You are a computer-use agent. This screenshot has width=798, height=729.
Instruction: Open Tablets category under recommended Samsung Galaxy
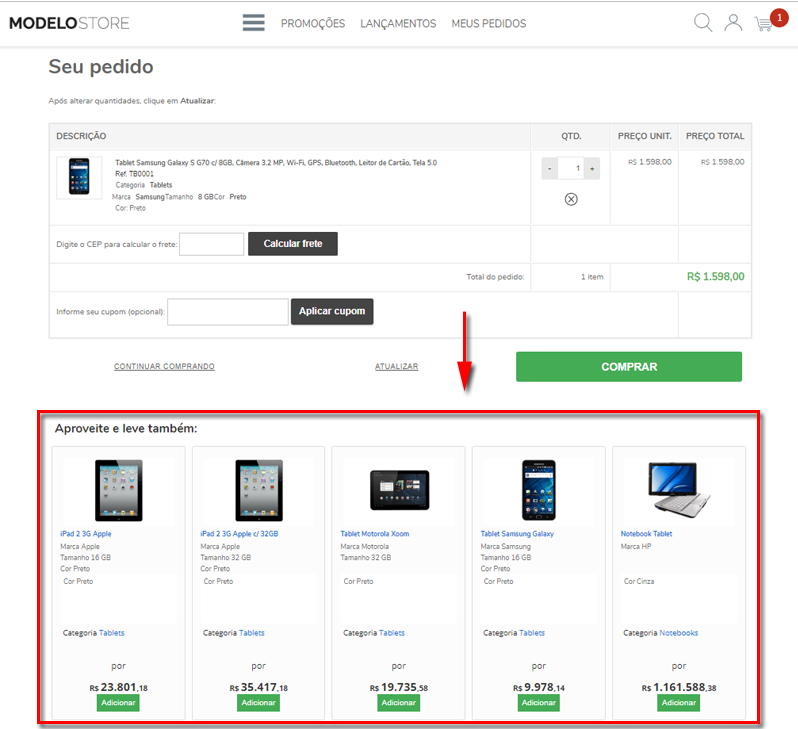pyautogui.click(x=532, y=633)
